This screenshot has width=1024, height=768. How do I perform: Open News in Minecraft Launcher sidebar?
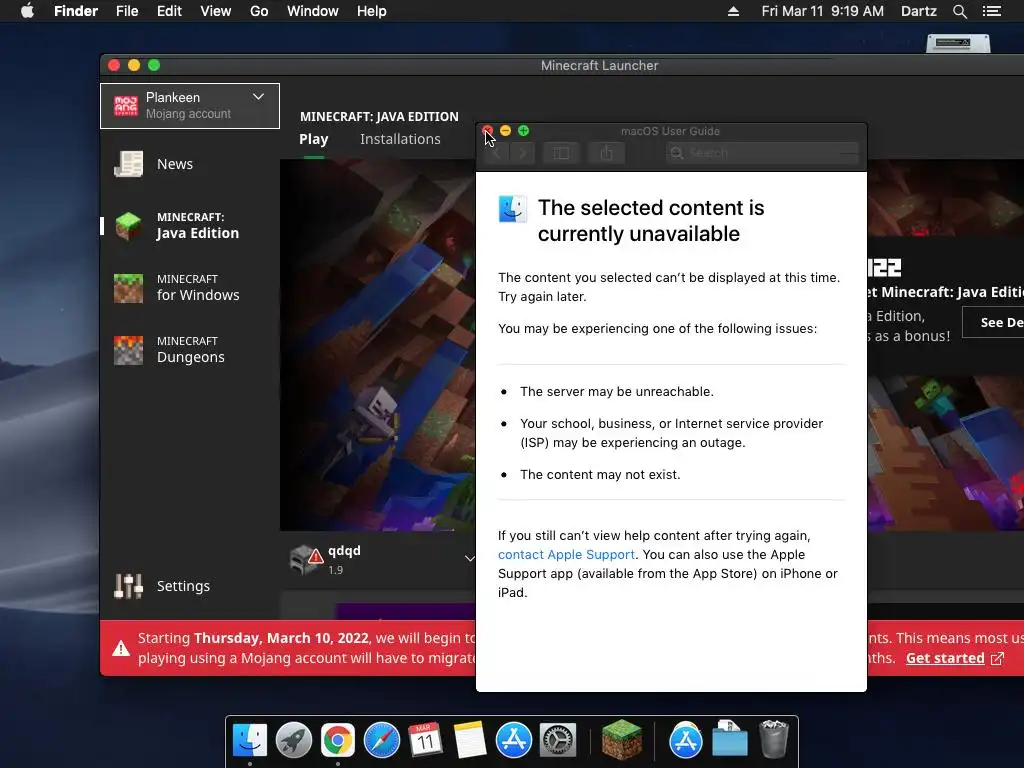pyautogui.click(x=189, y=164)
